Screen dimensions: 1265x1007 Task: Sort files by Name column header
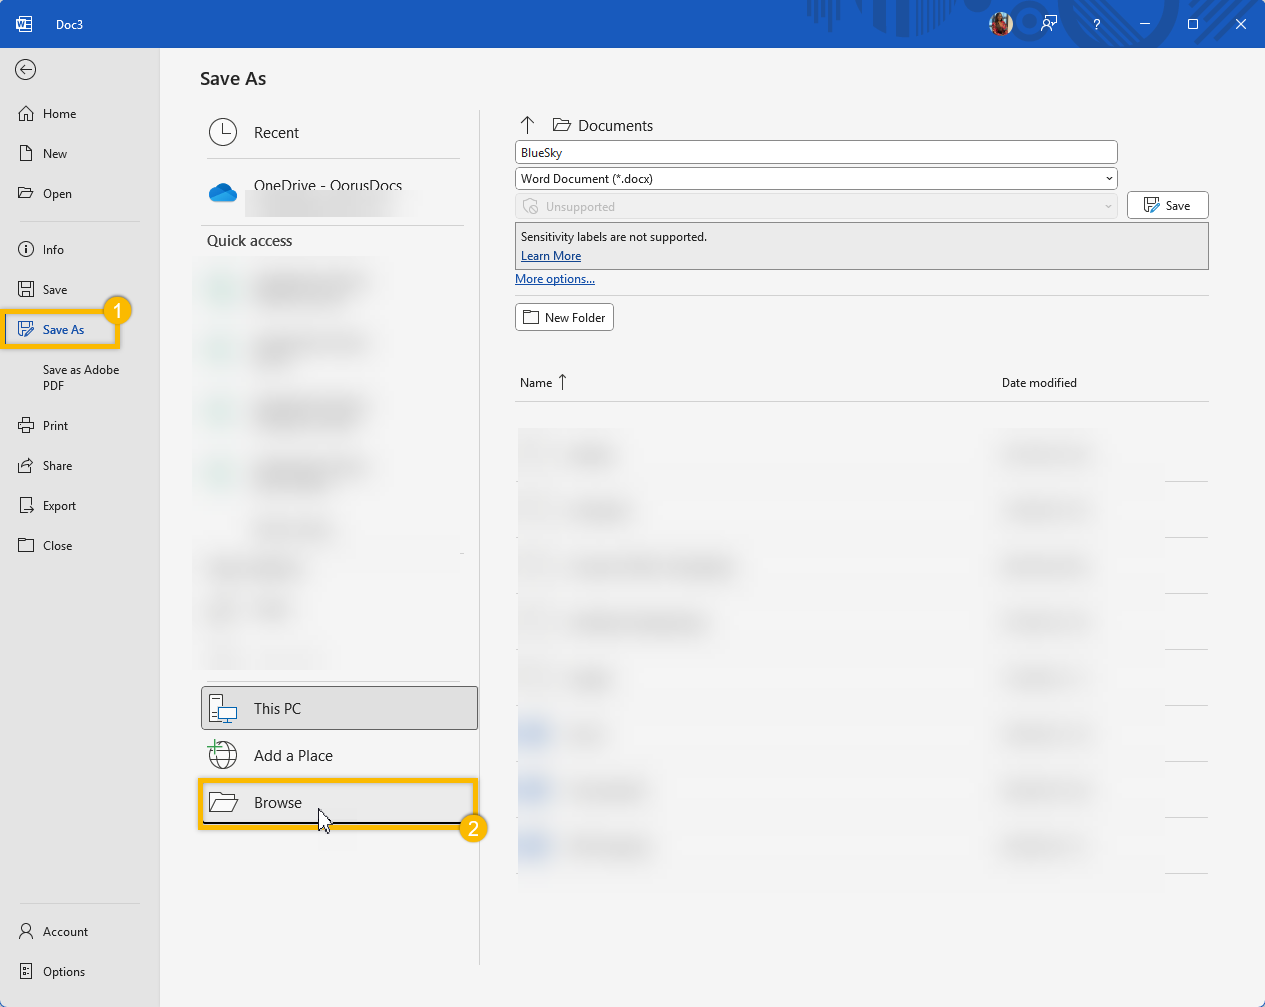[x=537, y=383]
